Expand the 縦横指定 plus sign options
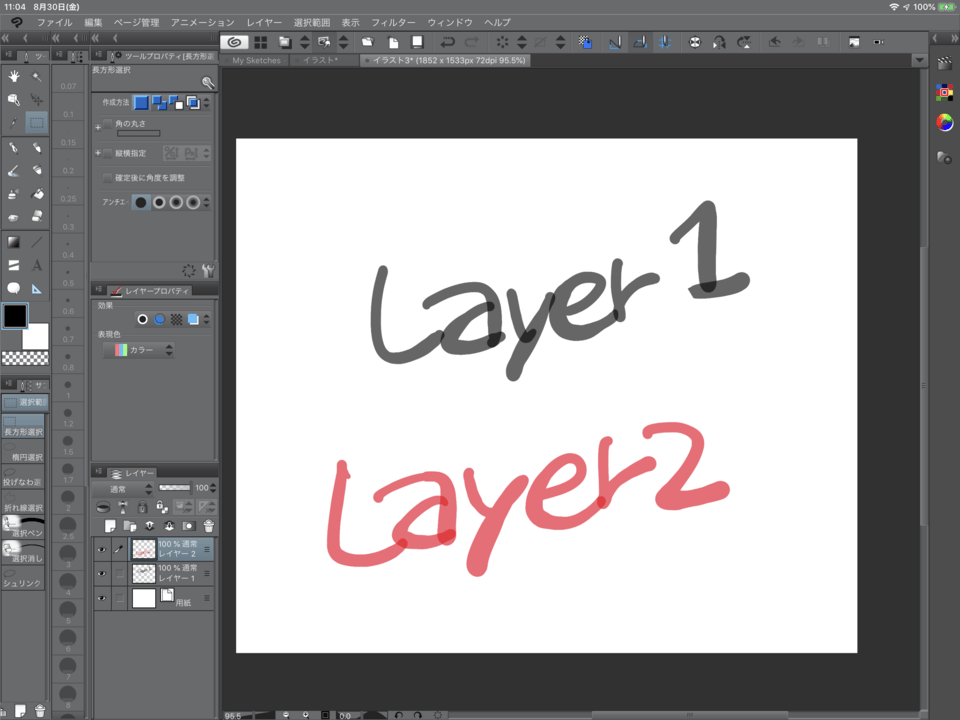Image resolution: width=960 pixels, height=720 pixels. [98, 153]
